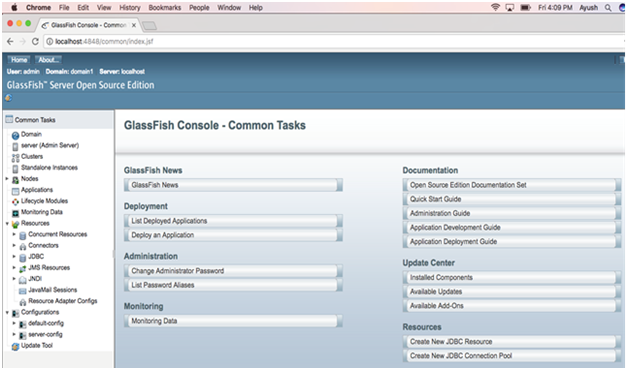Click Change Administrator Password

click(233, 271)
